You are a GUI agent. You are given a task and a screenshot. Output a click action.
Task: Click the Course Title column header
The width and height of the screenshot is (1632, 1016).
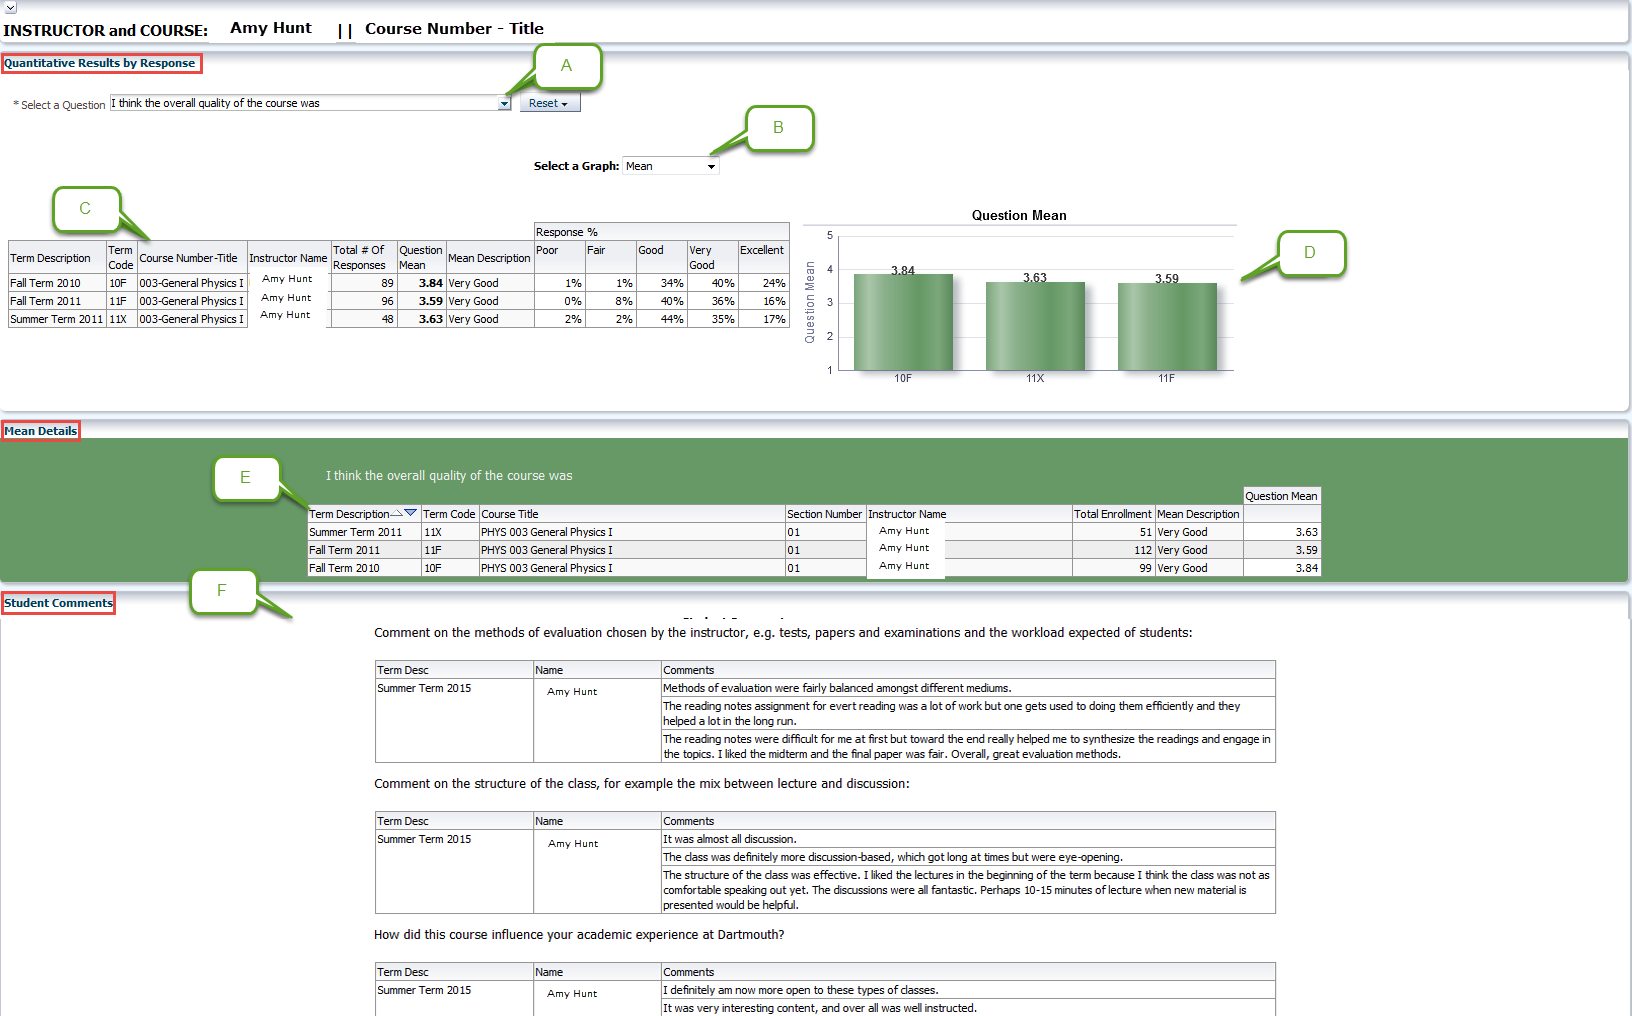510,514
